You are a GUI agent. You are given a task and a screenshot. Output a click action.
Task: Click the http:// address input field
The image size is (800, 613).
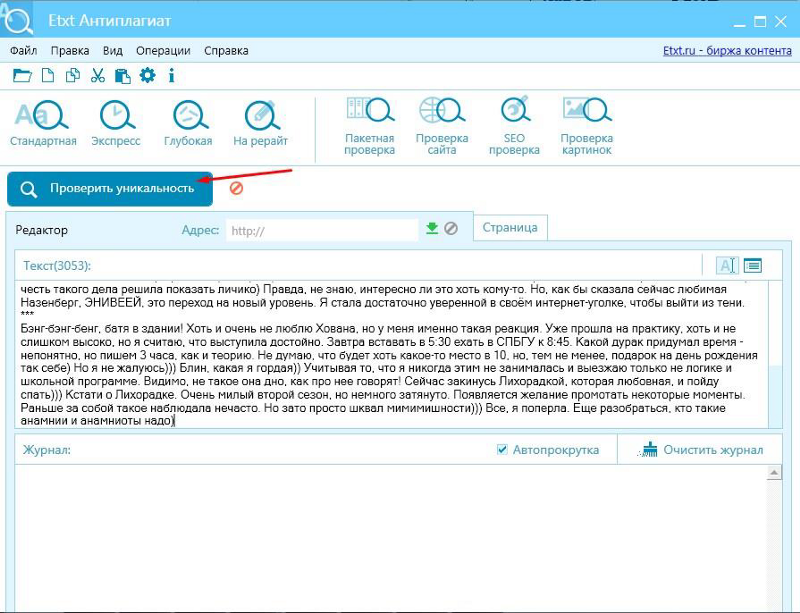[x=320, y=230]
